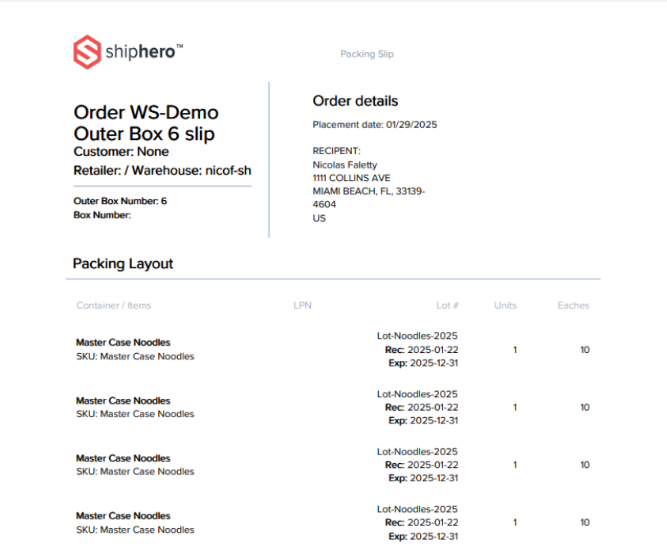Screen dimensions: 667x547
Task: Select the Outer Box Number: 6 field
Action: [120, 201]
